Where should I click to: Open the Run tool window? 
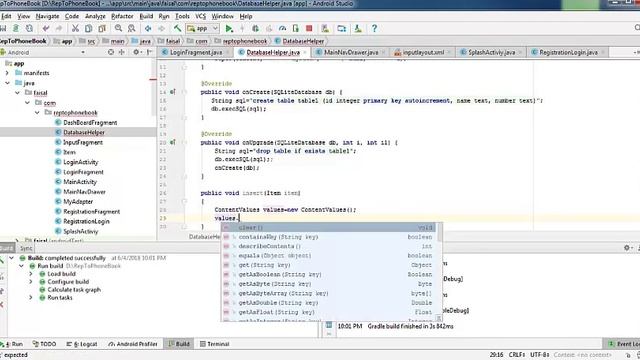[12, 344]
